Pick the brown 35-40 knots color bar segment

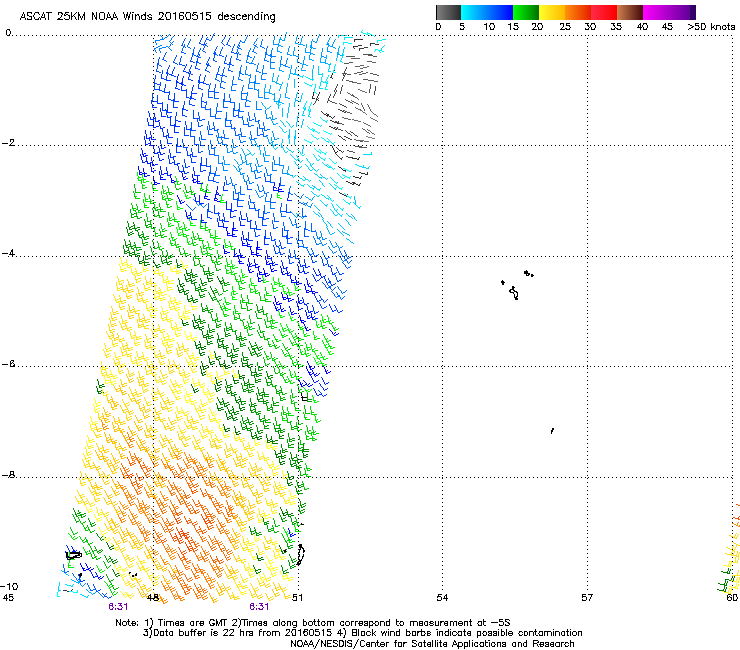630,12
